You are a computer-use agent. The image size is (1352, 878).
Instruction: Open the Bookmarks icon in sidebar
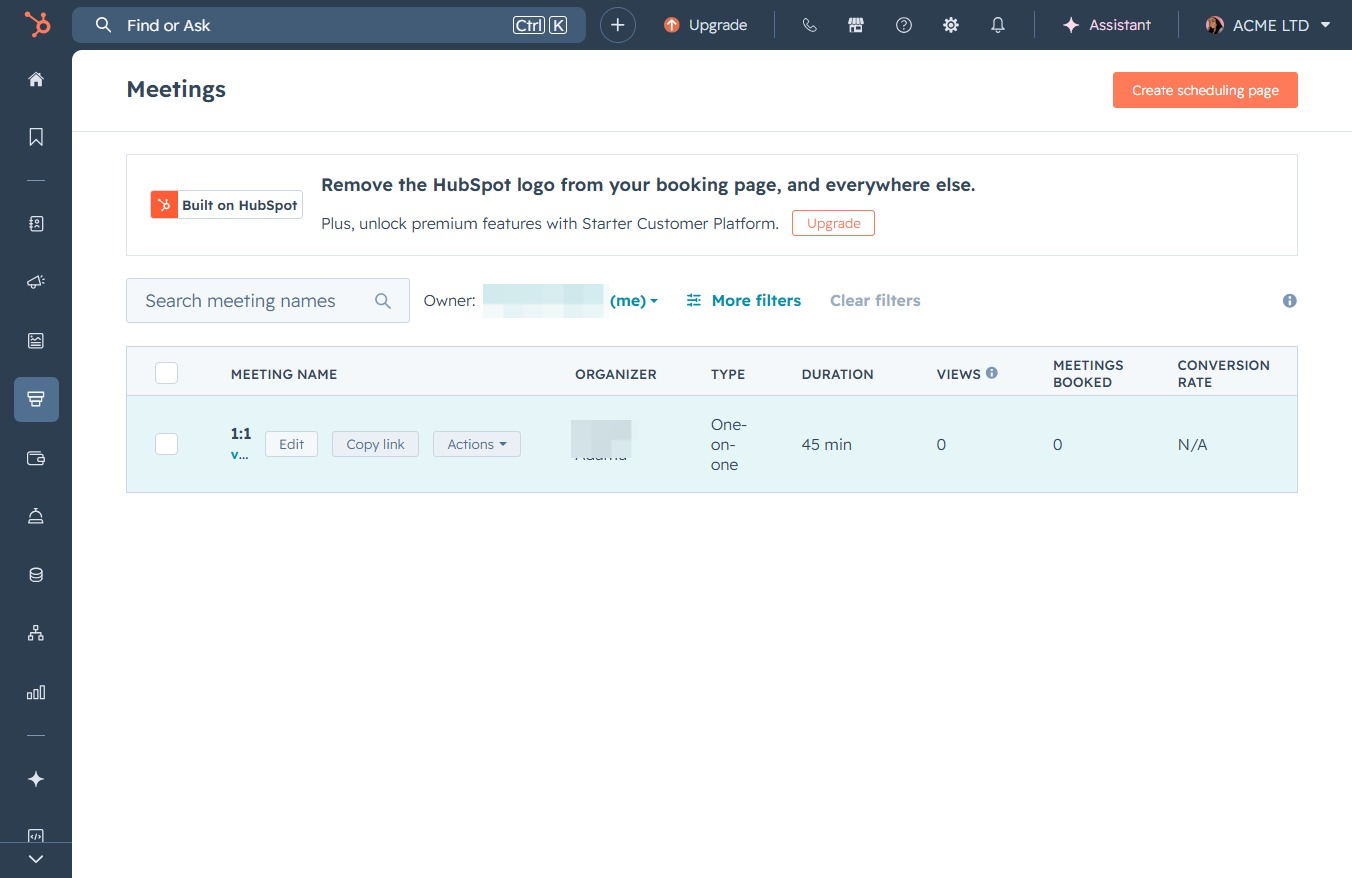pyautogui.click(x=36, y=137)
